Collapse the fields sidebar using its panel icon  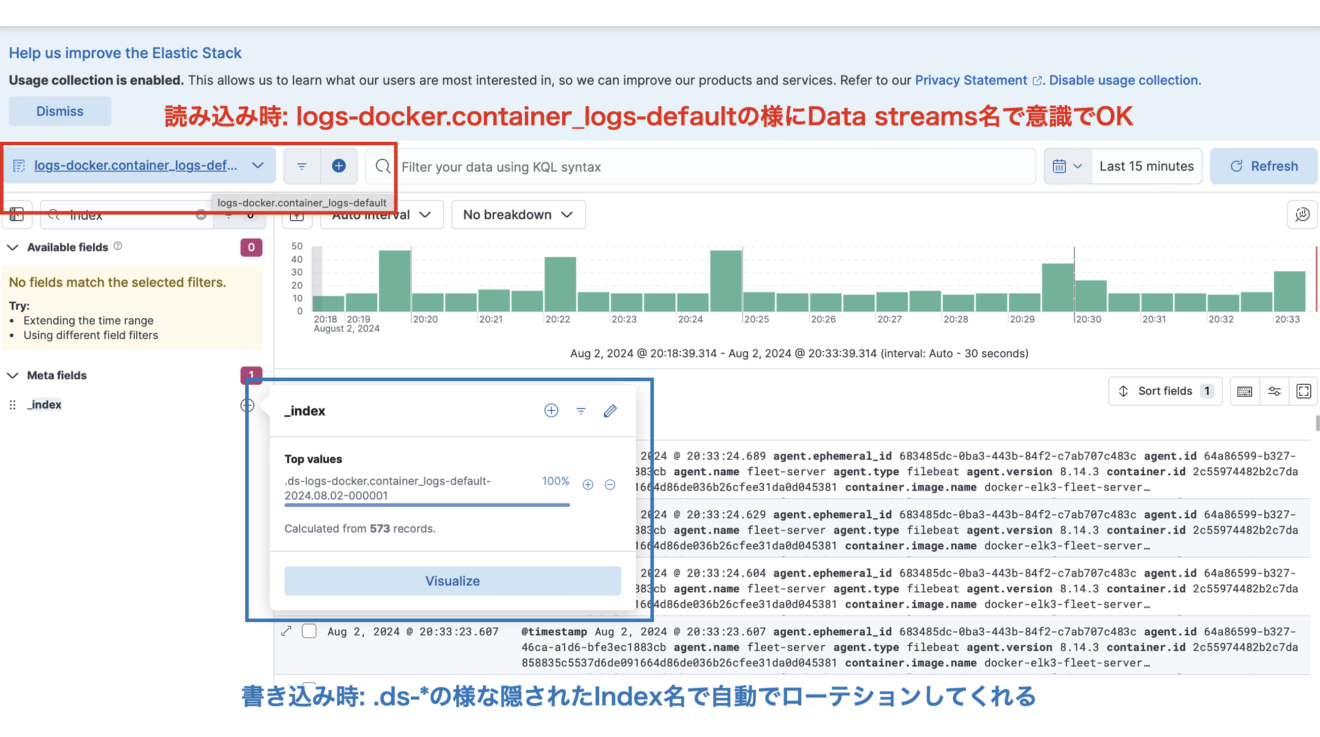[16, 214]
